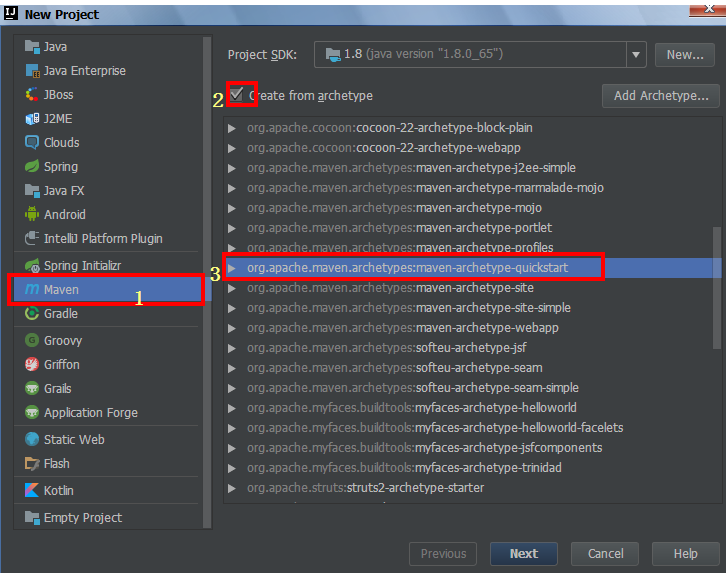Select the Kotlin project type
The width and height of the screenshot is (726, 573).
point(106,490)
